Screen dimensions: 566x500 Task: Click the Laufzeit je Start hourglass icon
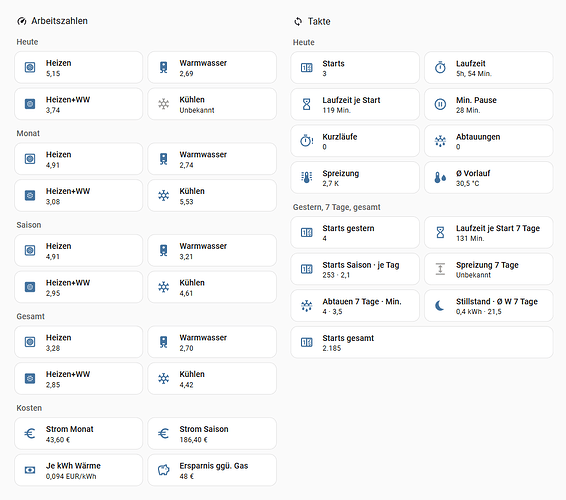306,104
